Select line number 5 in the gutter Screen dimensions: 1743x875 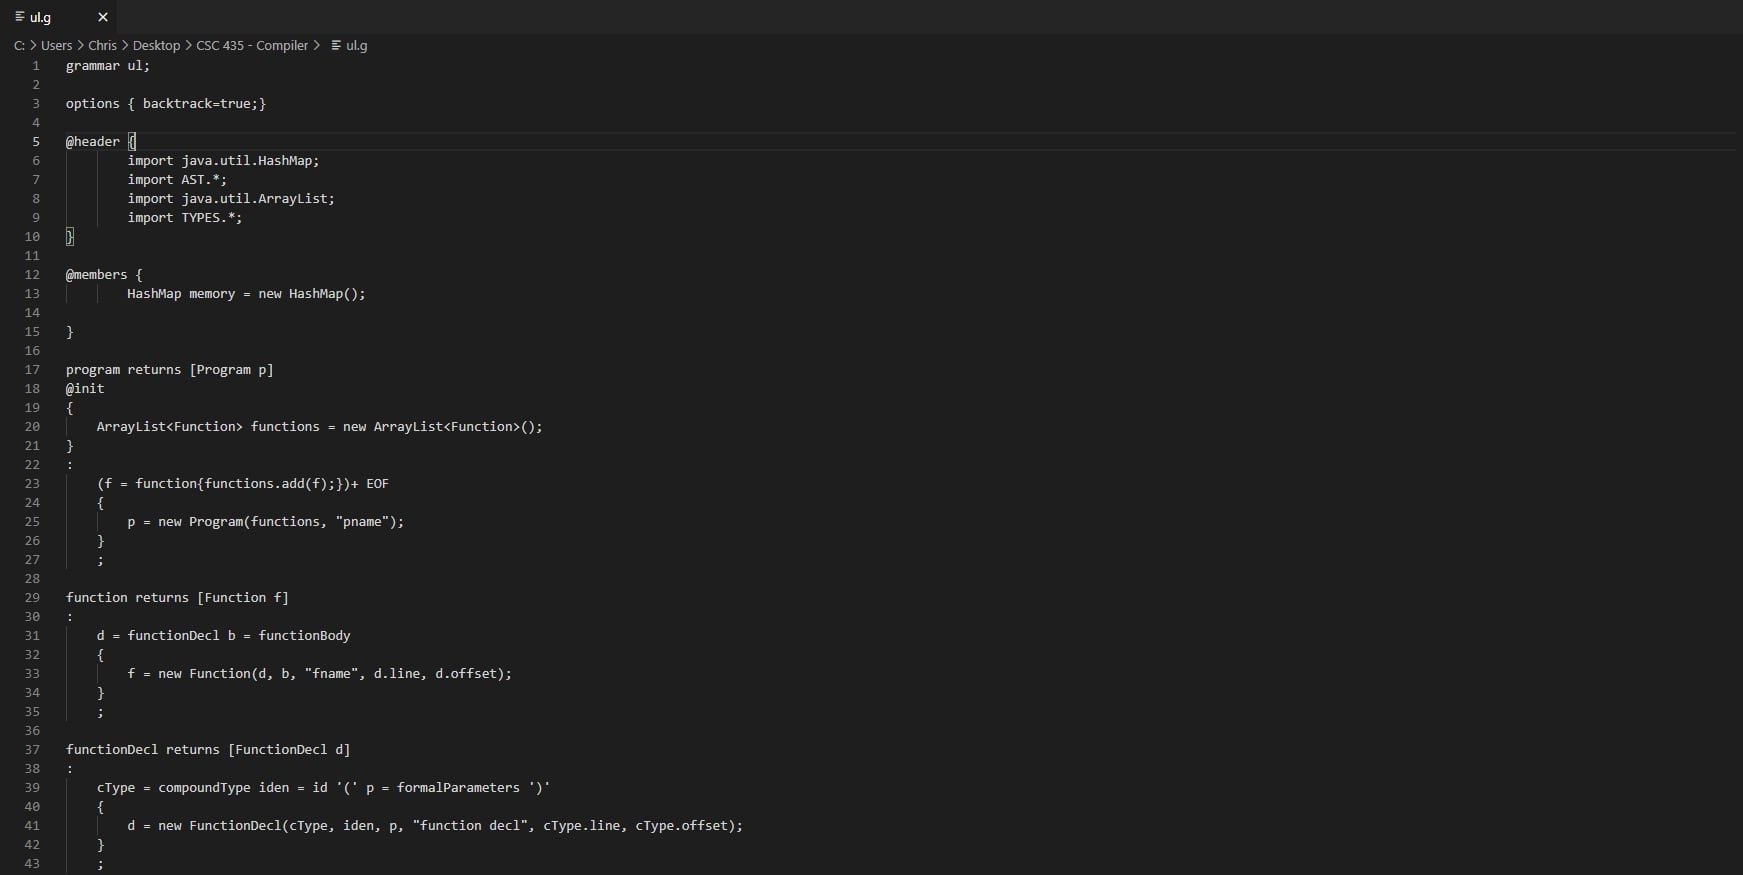[x=36, y=142]
